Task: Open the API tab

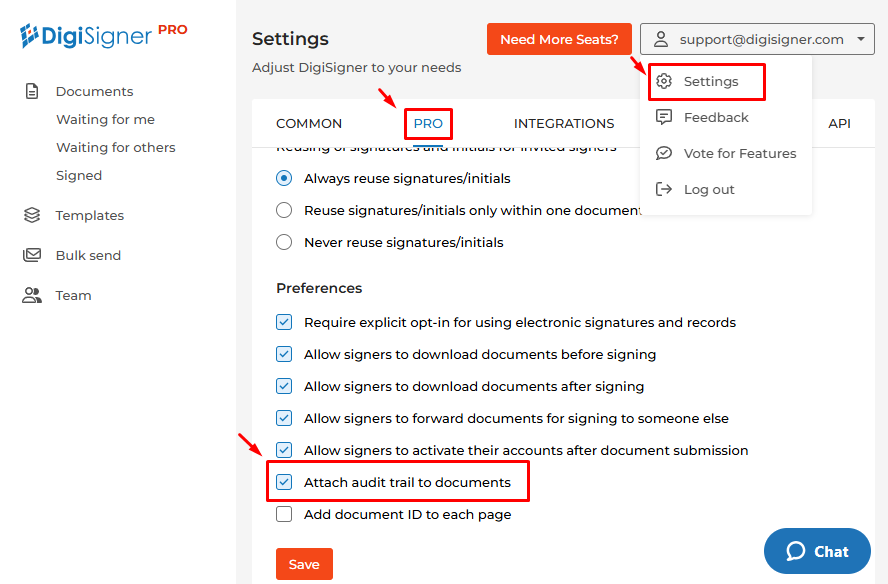Action: pos(839,123)
